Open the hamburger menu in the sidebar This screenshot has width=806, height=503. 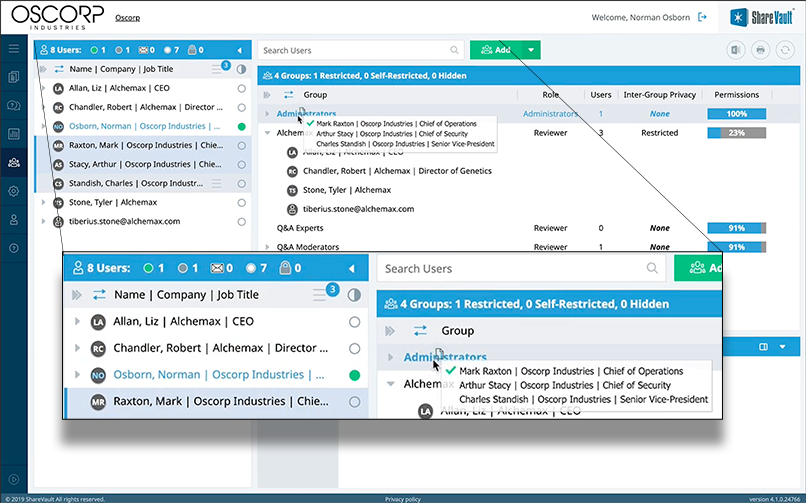(x=14, y=48)
